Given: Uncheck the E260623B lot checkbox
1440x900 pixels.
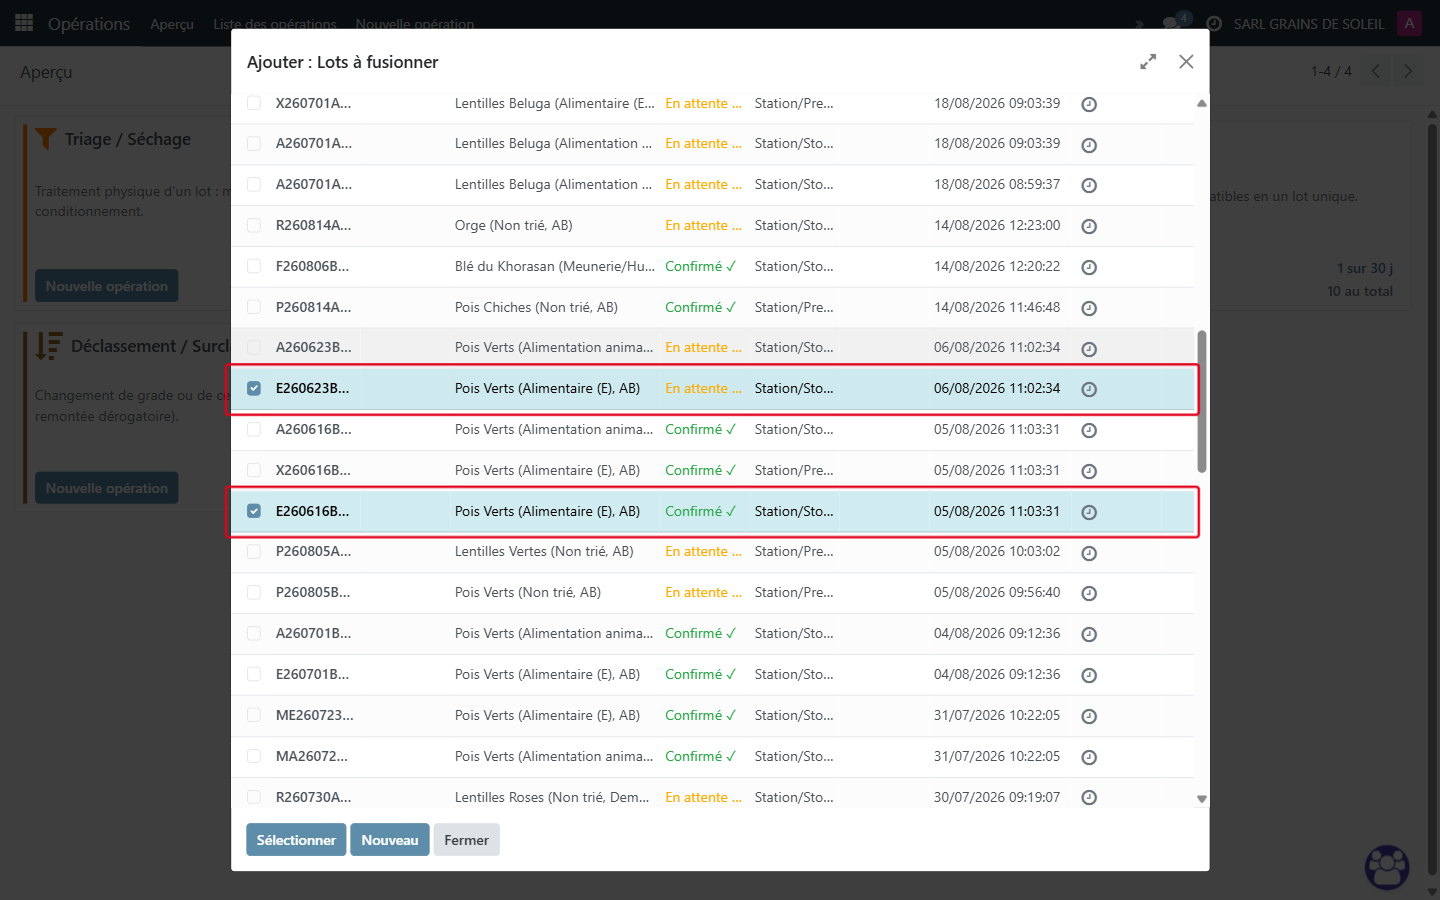Looking at the screenshot, I should (254, 388).
